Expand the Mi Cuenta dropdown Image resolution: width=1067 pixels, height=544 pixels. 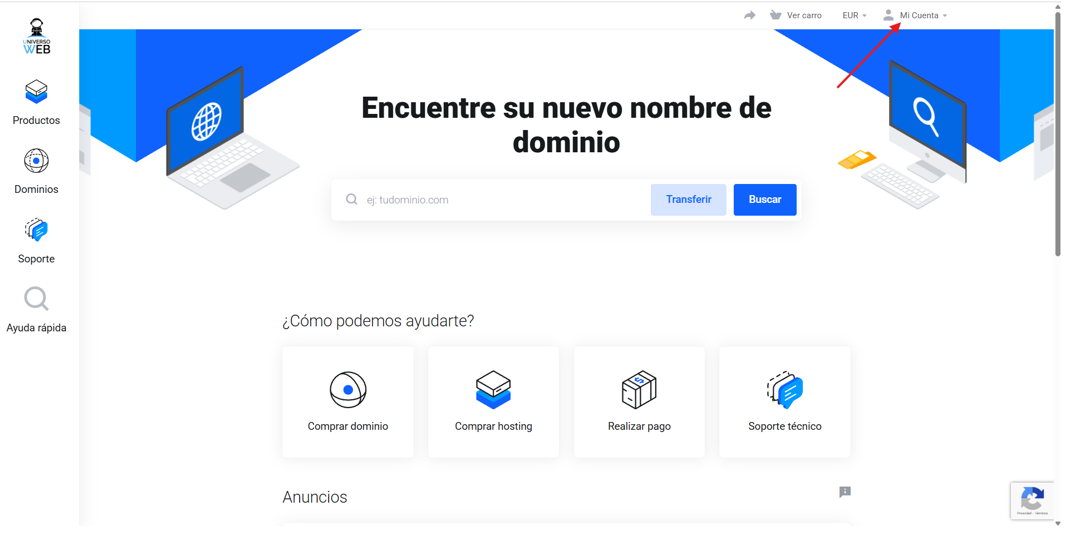[x=915, y=15]
